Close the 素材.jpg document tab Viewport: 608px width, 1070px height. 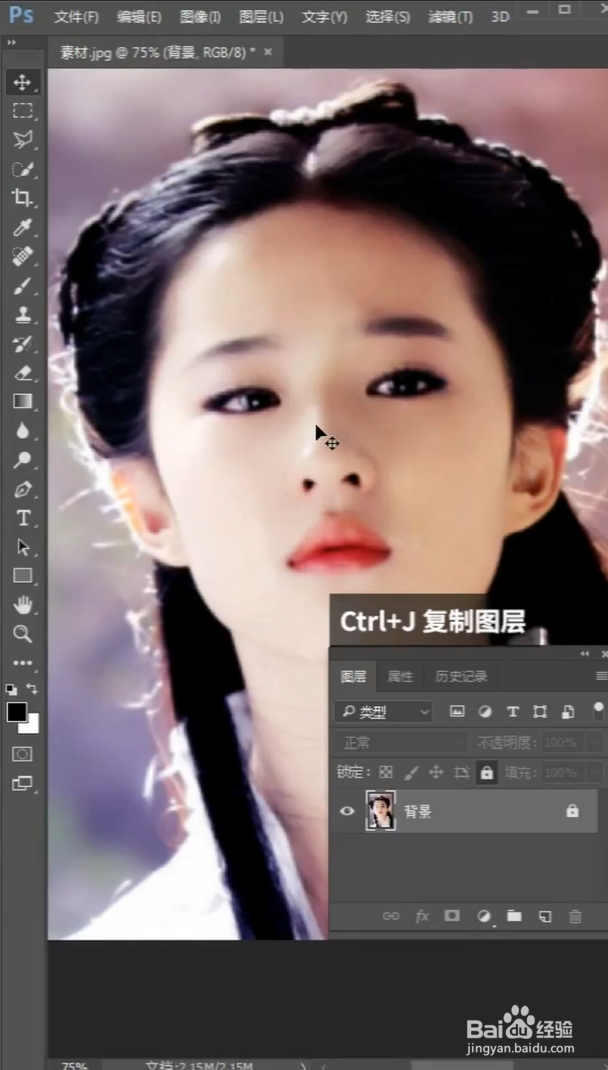[268, 52]
